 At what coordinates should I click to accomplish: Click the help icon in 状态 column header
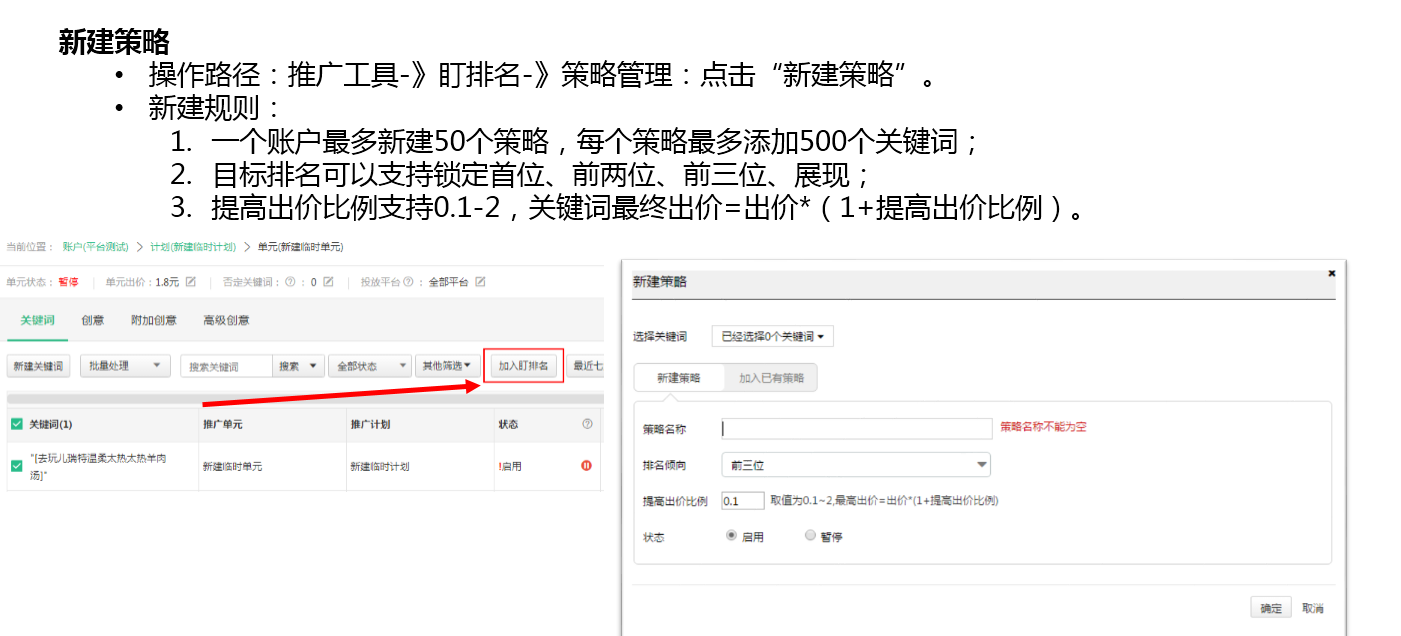click(587, 424)
